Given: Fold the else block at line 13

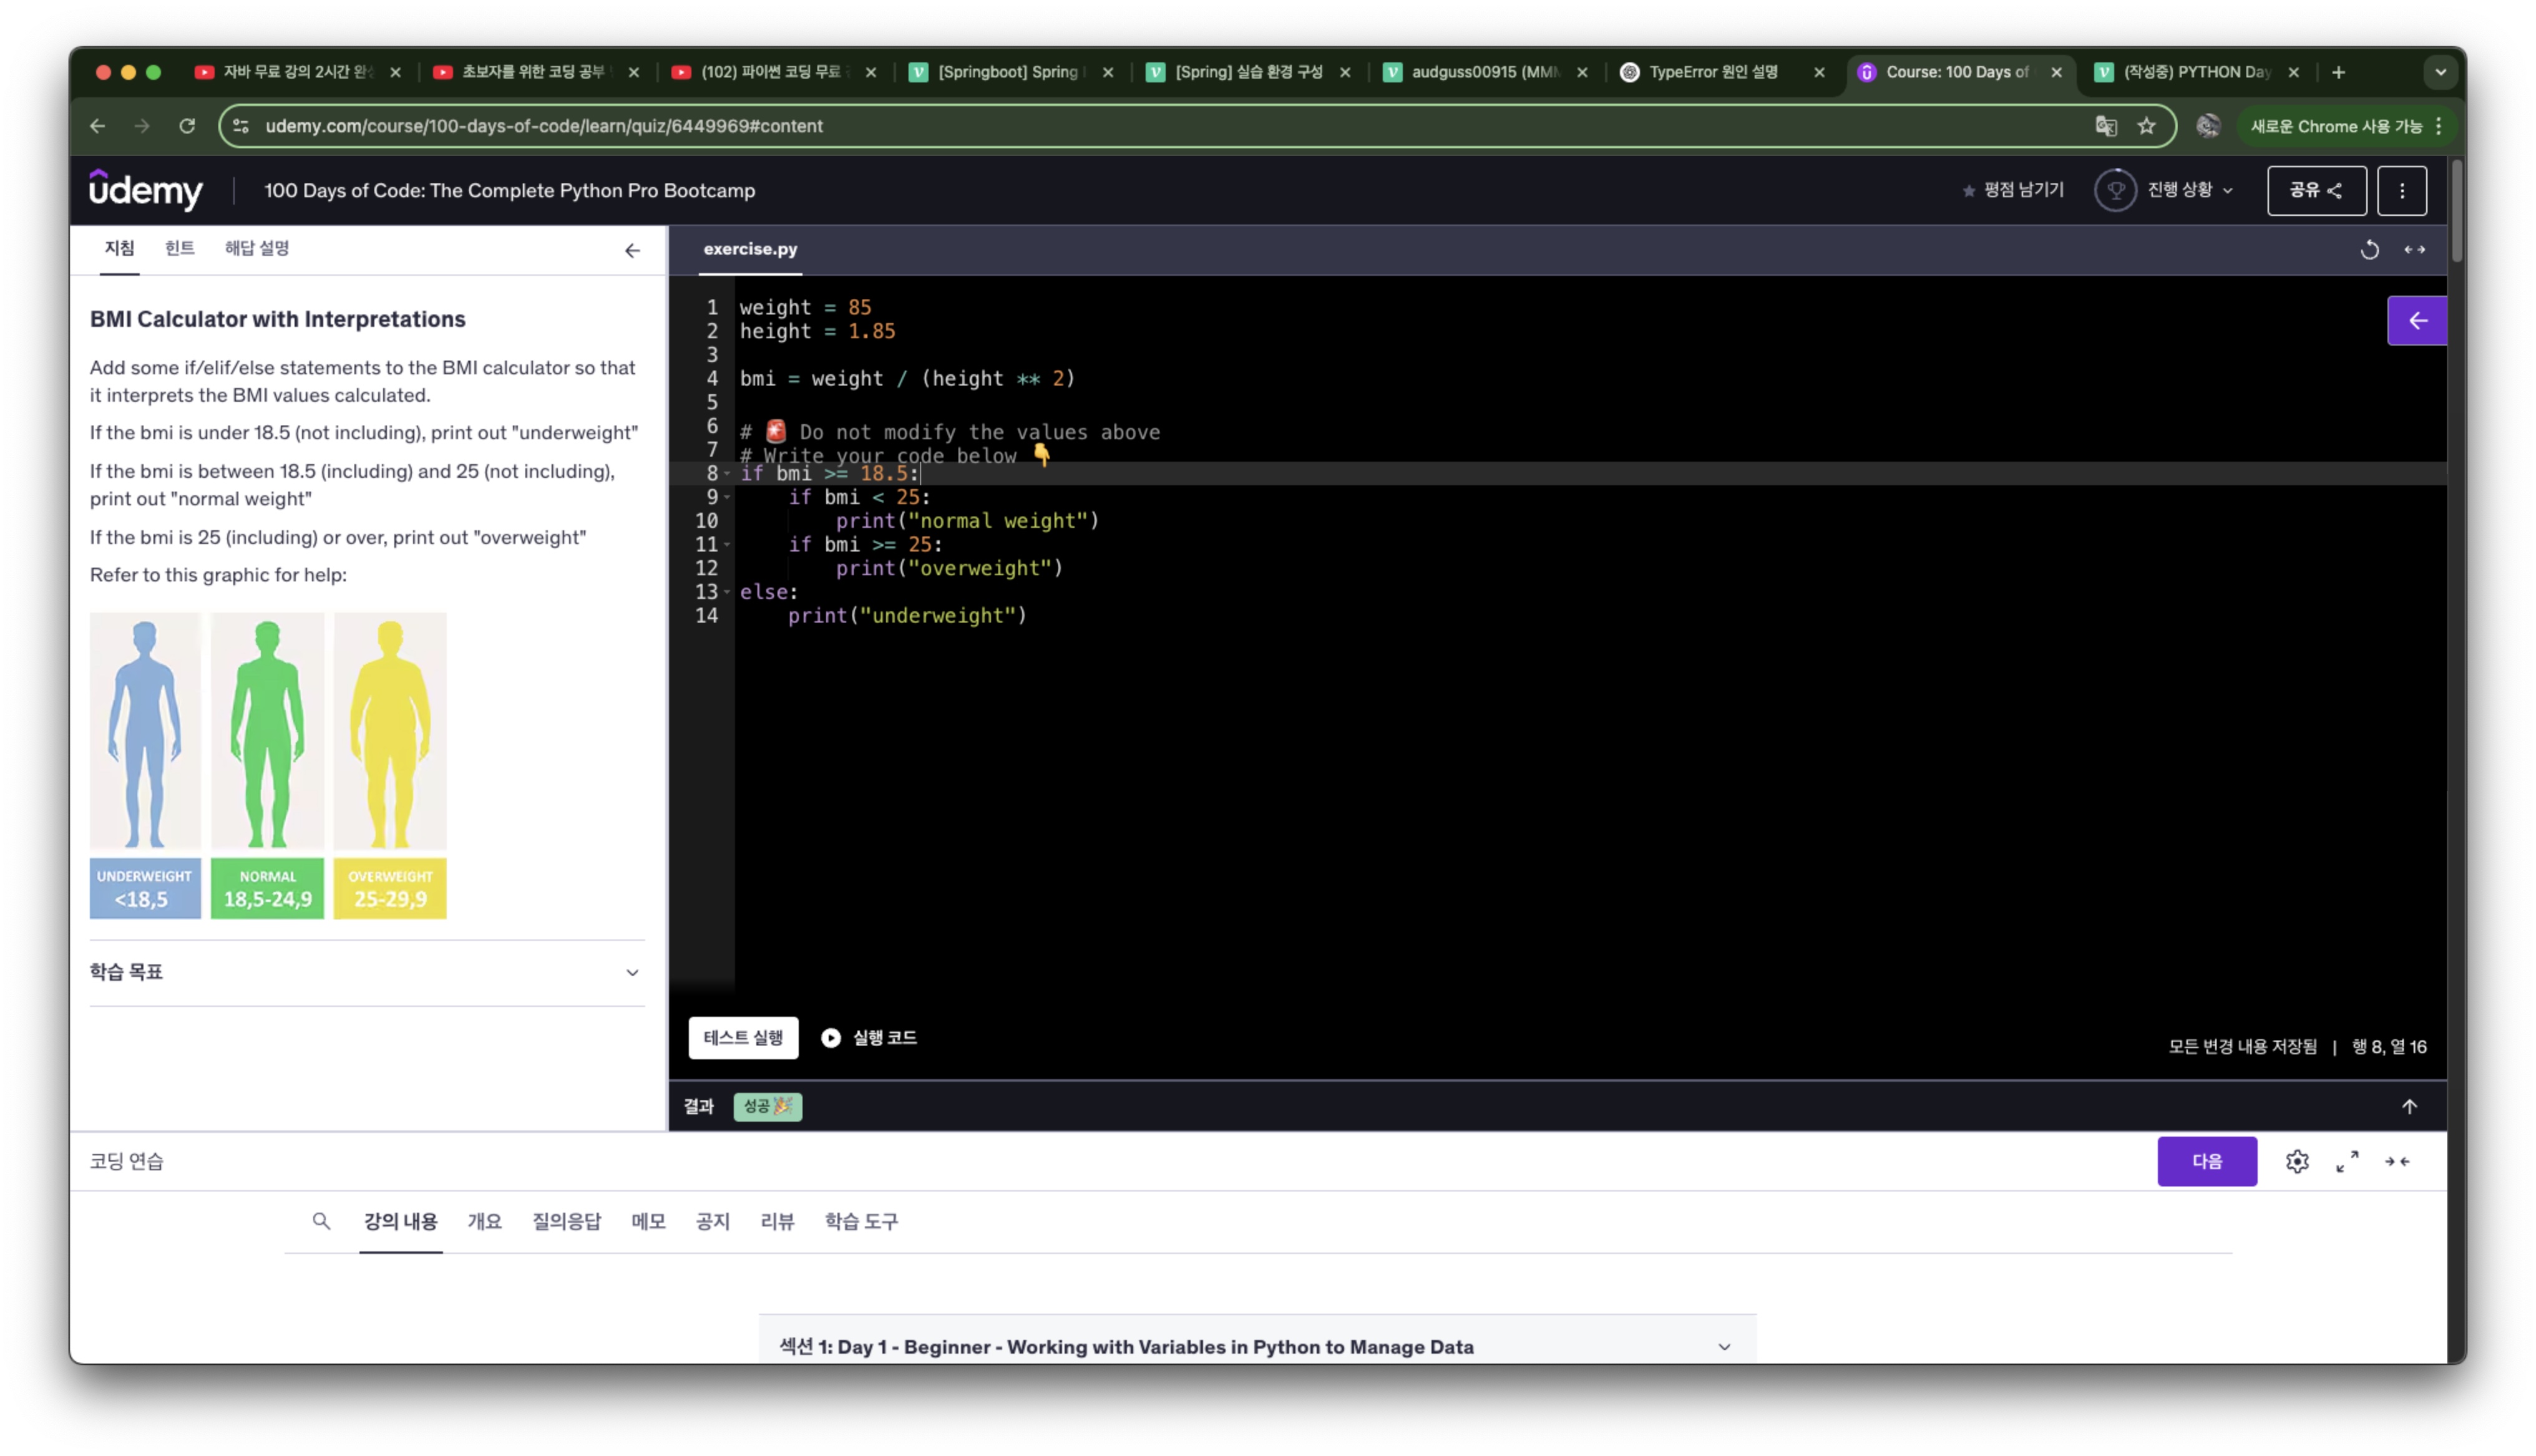Looking at the screenshot, I should (727, 592).
